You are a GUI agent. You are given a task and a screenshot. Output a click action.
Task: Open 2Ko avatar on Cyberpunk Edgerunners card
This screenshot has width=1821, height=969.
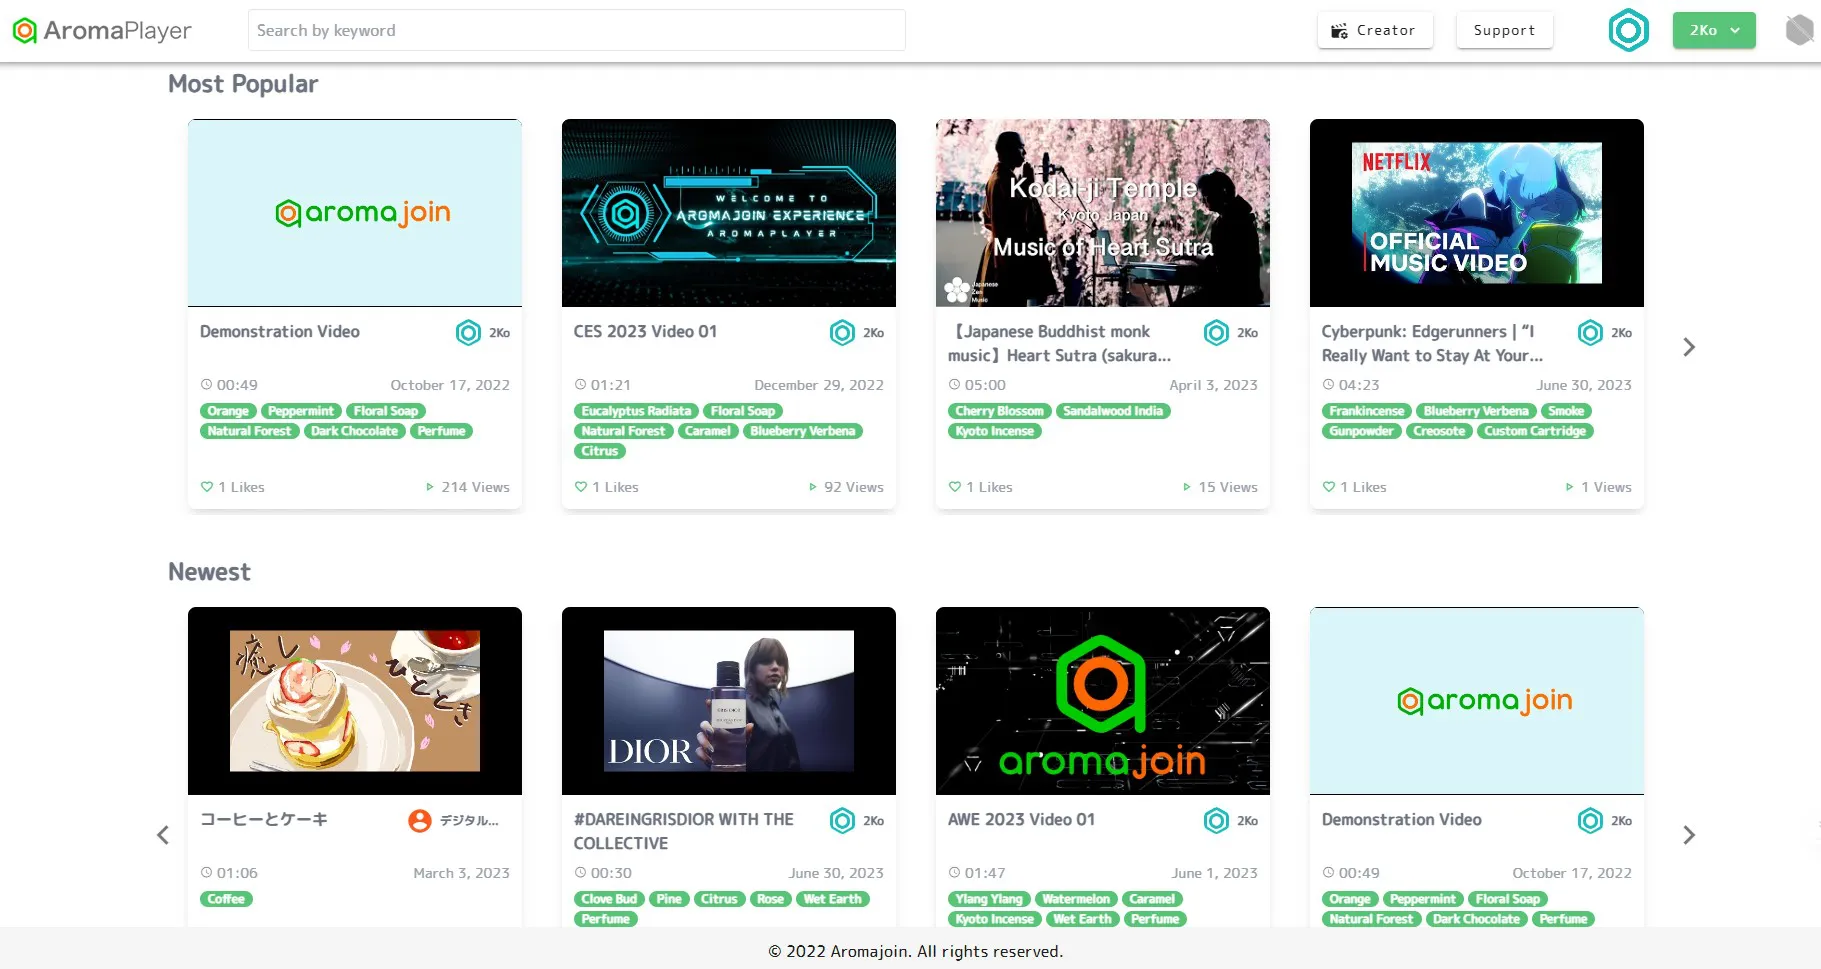pyautogui.click(x=1591, y=333)
